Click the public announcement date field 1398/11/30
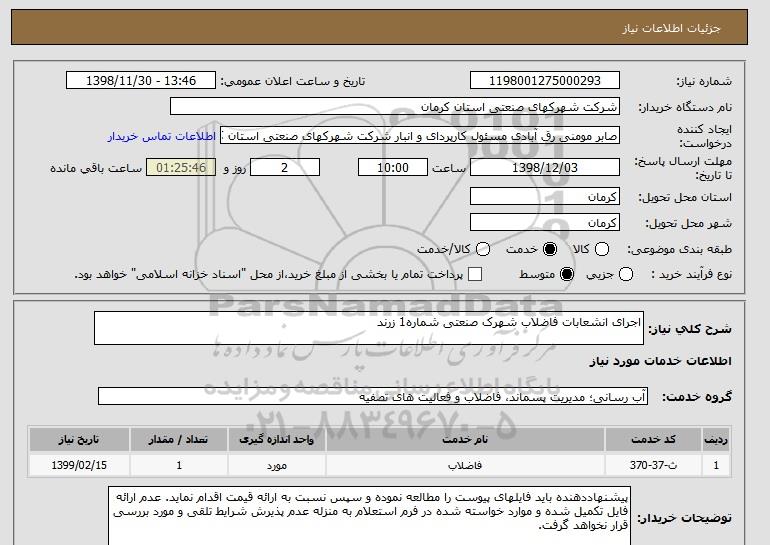770x545 pixels. point(141,81)
